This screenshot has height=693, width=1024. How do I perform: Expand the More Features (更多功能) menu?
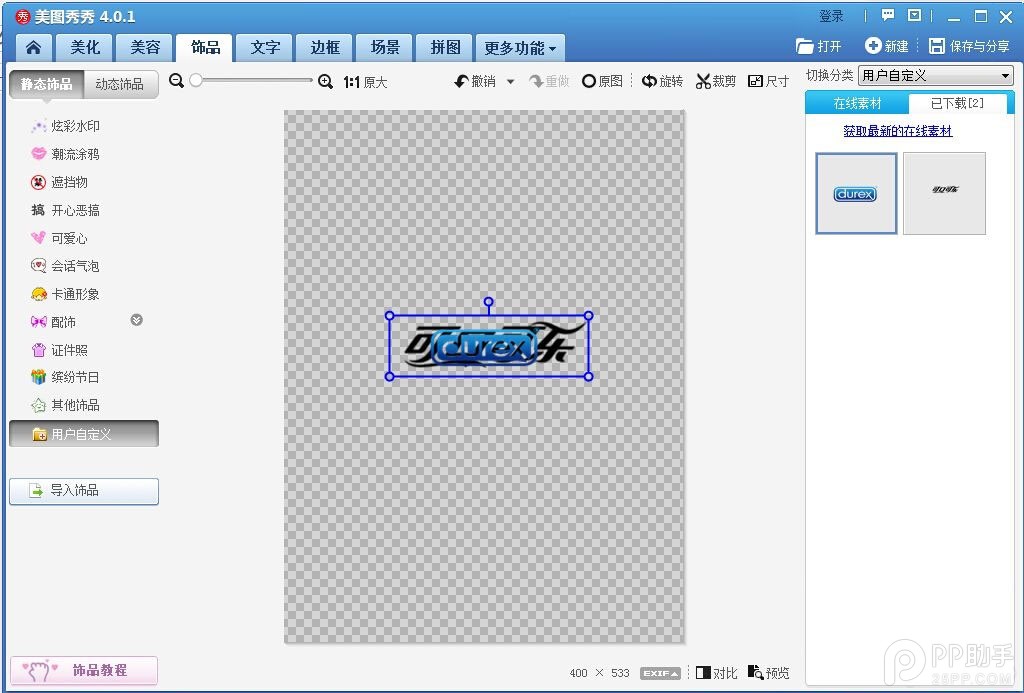[x=520, y=48]
